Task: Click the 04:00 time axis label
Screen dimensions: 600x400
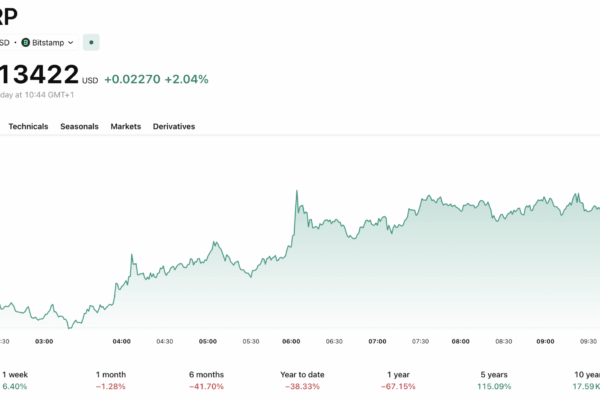Action: coord(121,341)
